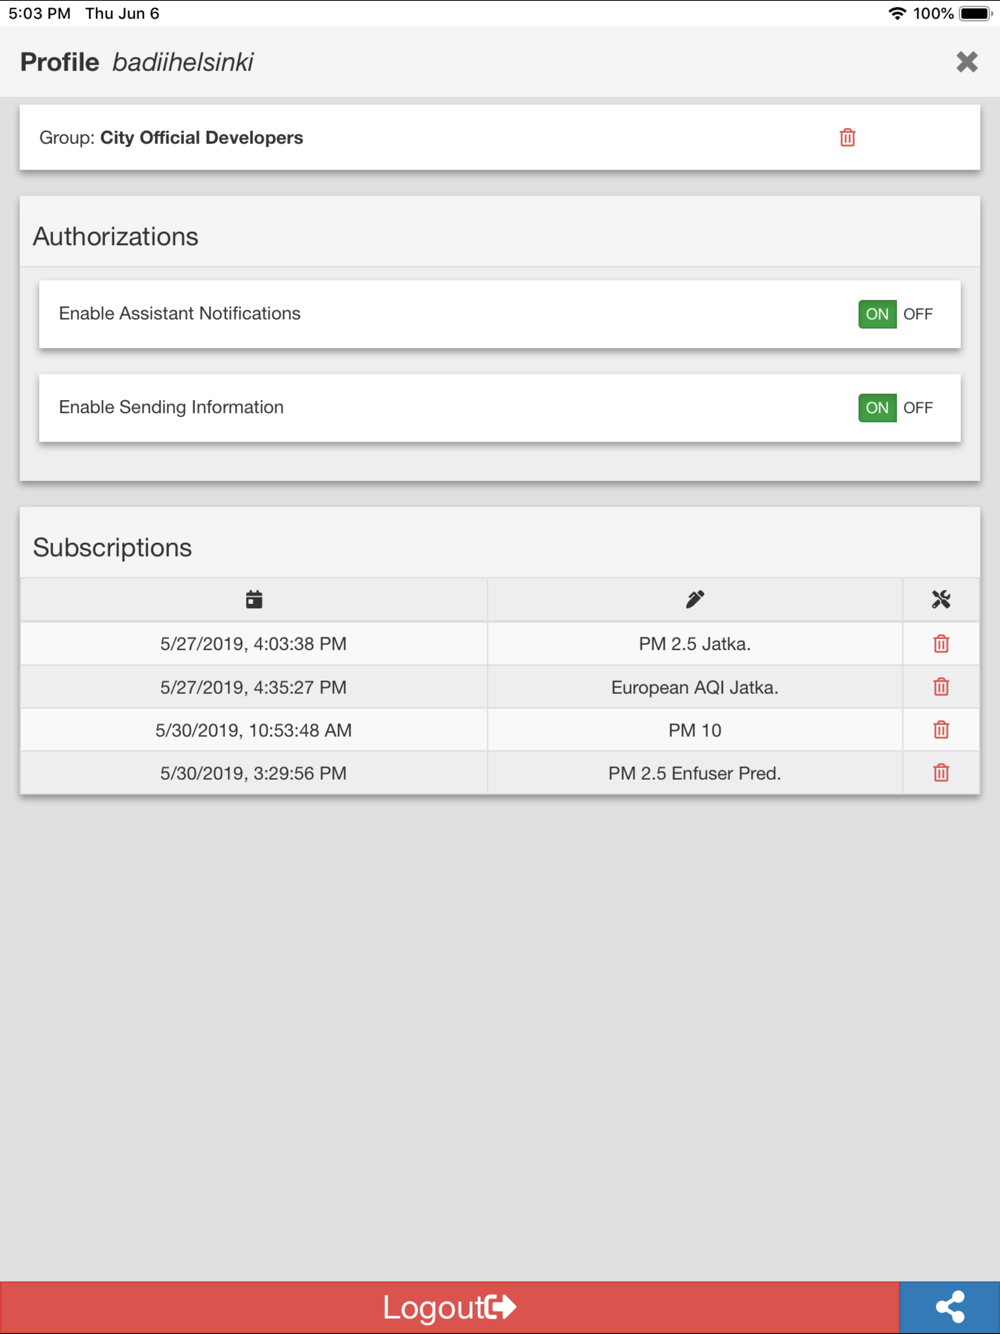Switch Sending Information to OFF
This screenshot has height=1334, width=1000.
click(x=918, y=408)
